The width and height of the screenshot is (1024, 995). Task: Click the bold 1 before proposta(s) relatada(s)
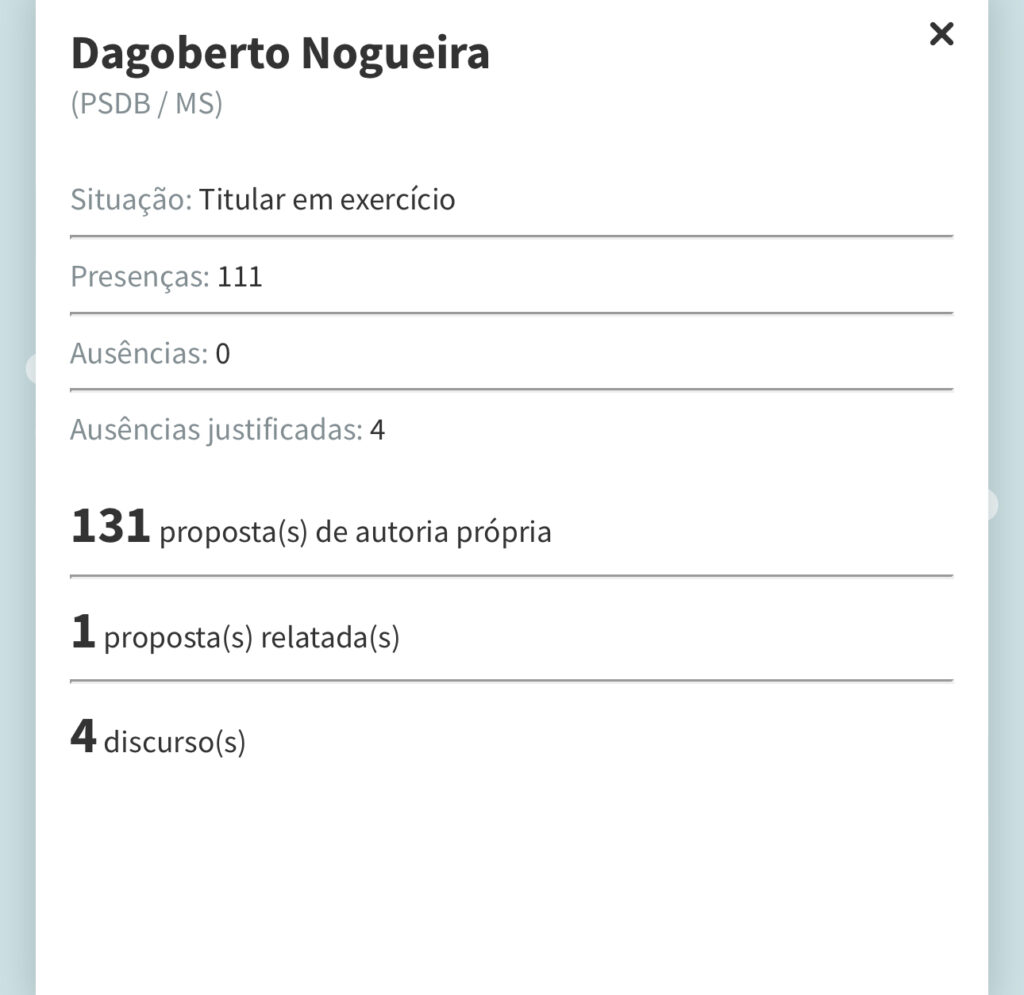[83, 632]
